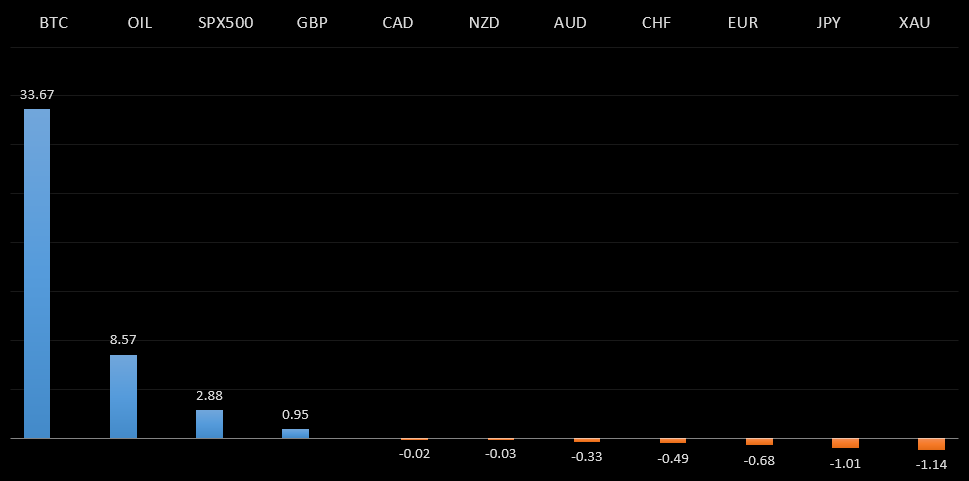Click the OIL category label
This screenshot has height=481, width=969.
tap(140, 22)
